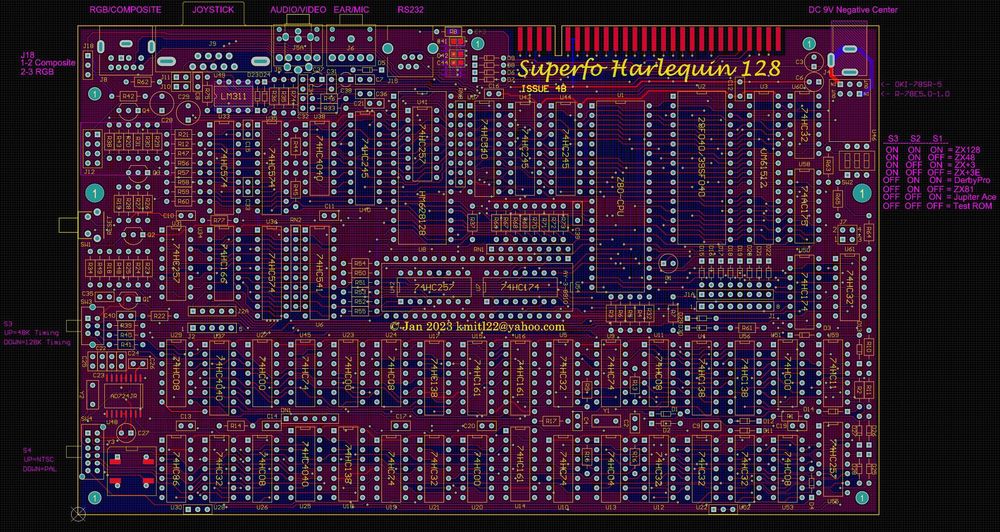The height and width of the screenshot is (532, 1000).
Task: Select the RS232 port label
Action: click(x=409, y=10)
